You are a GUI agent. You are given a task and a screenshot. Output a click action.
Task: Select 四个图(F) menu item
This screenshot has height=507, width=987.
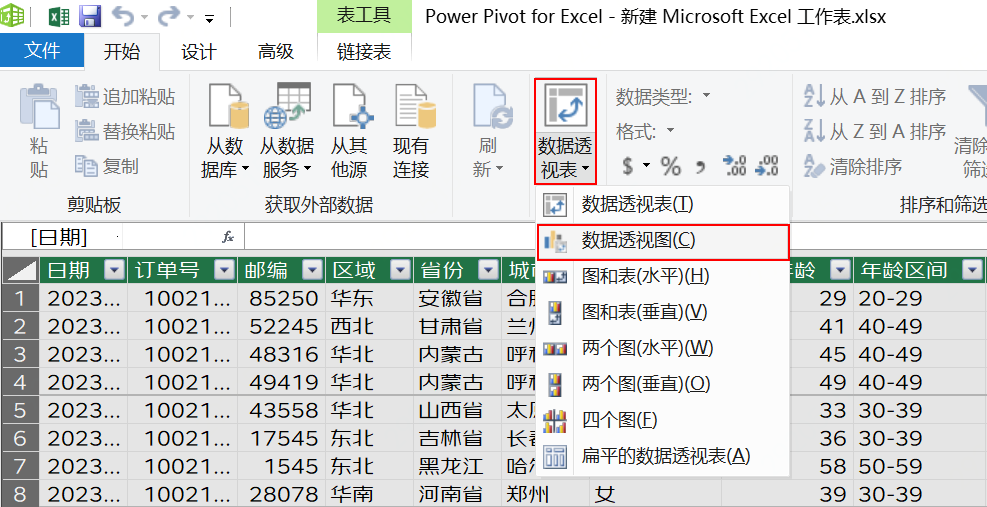663,419
